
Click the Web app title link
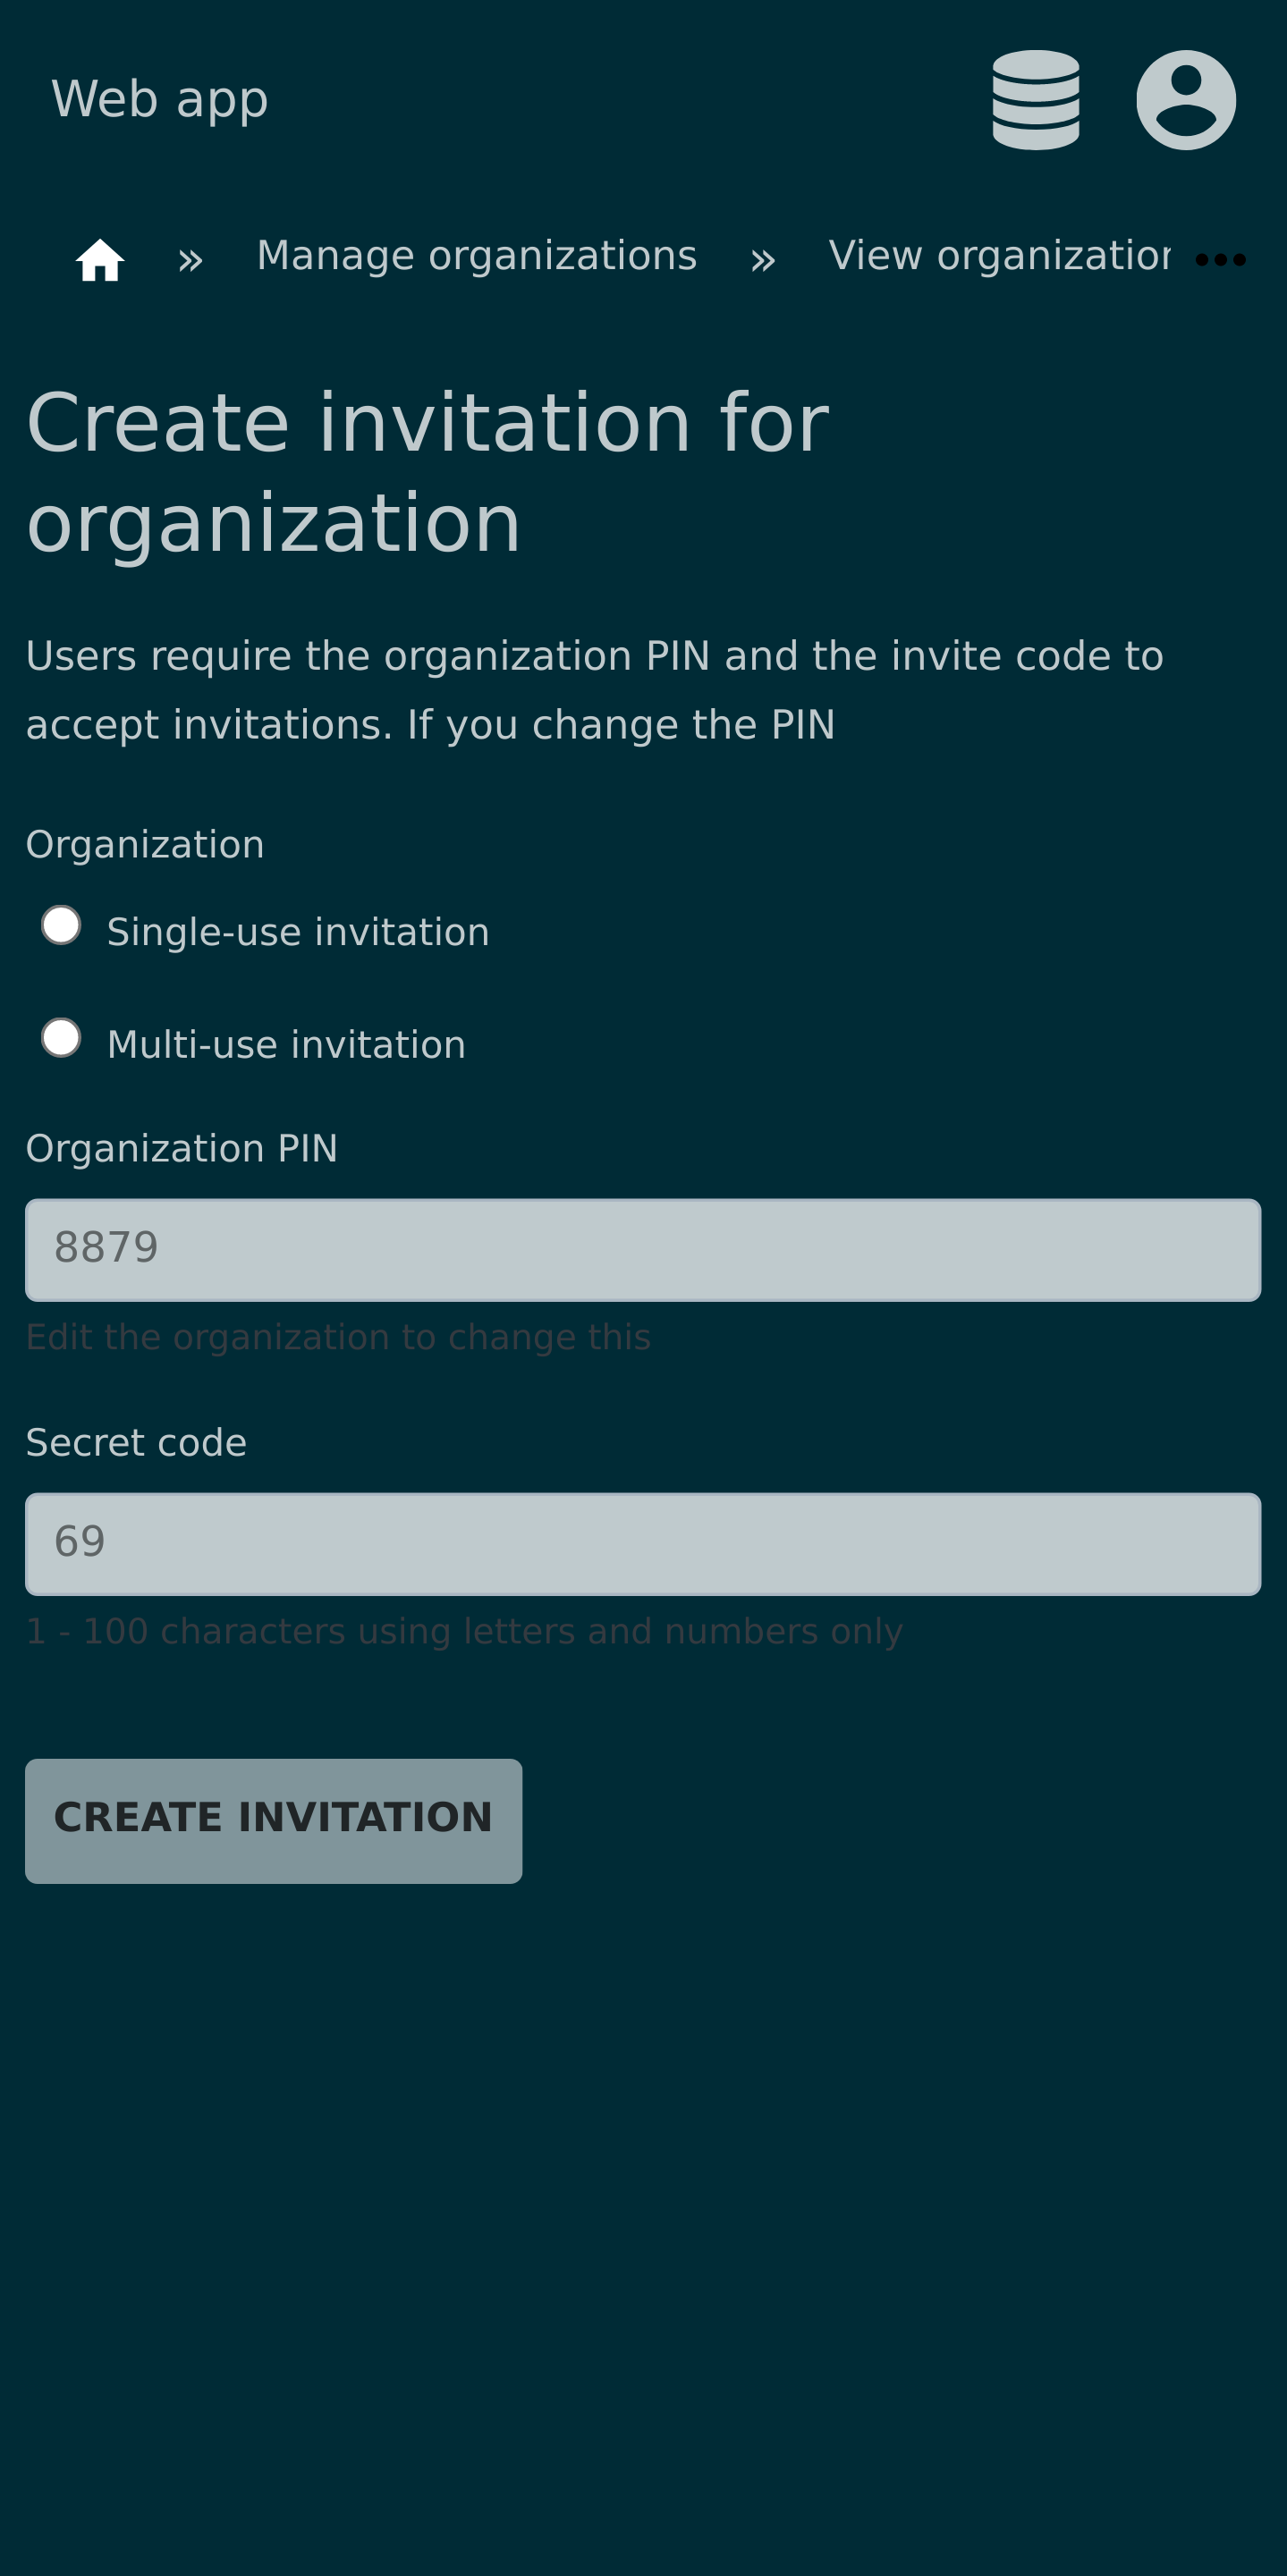click(x=160, y=99)
